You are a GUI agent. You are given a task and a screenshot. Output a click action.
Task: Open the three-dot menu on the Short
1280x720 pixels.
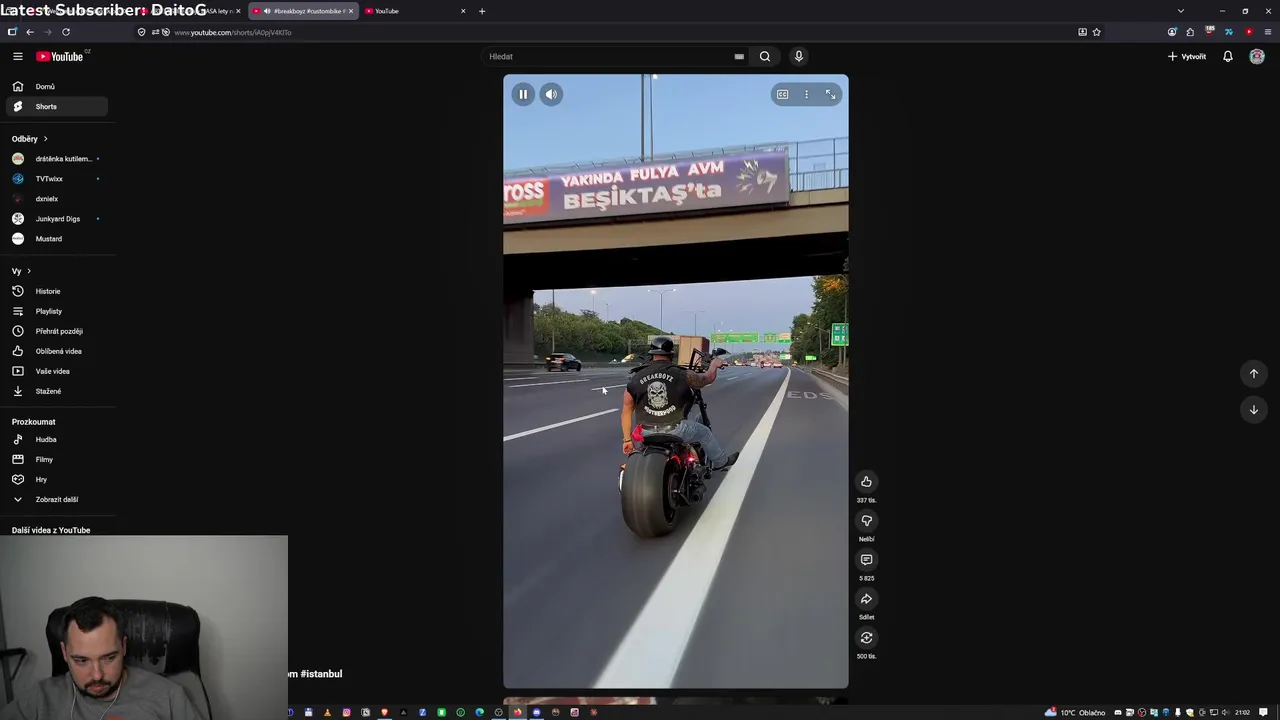point(806,94)
